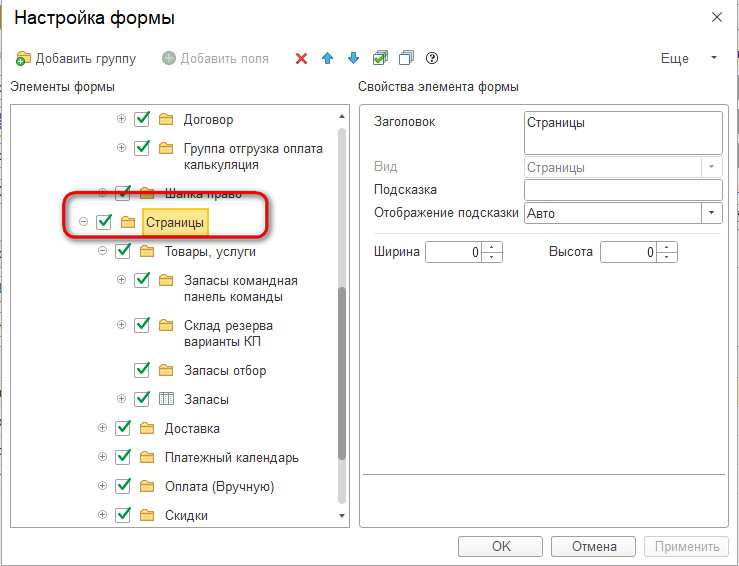Screen dimensions: 739x566
Task: Click folder icon of Запасы командная панель команды
Action: (x=165, y=280)
